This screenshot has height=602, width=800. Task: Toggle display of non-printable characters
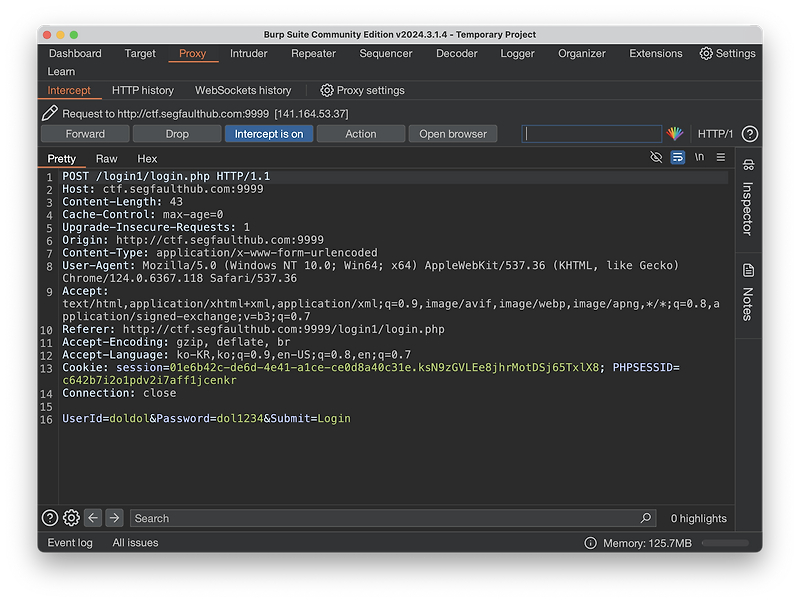coord(656,157)
